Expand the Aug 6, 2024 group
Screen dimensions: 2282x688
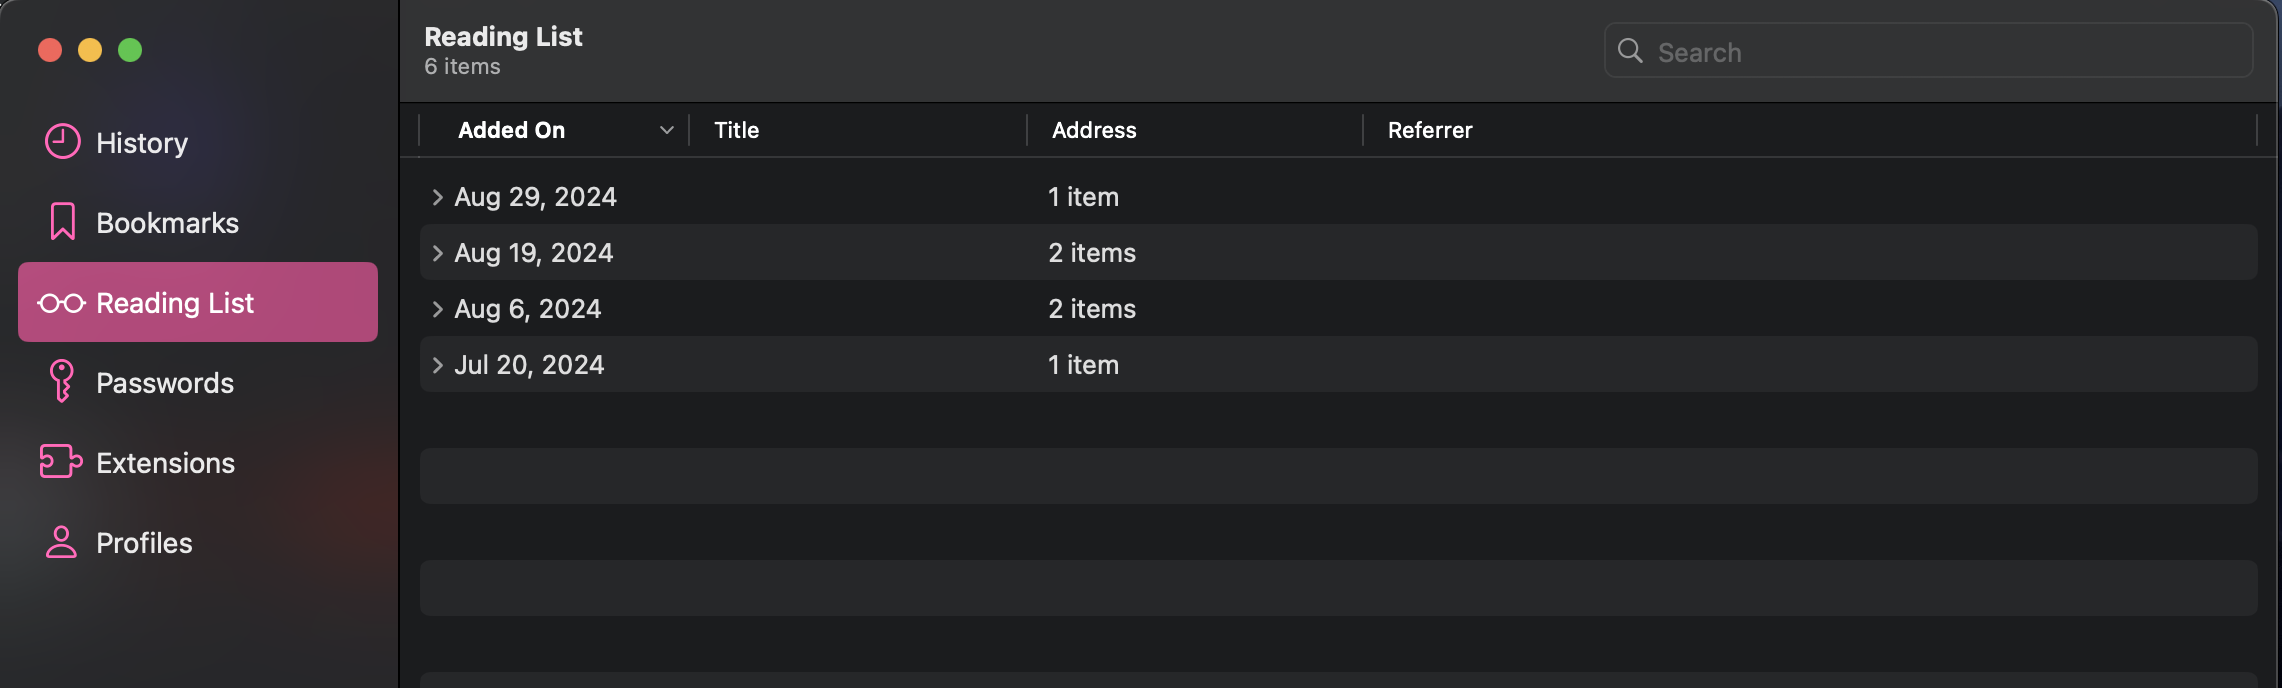coord(437,309)
